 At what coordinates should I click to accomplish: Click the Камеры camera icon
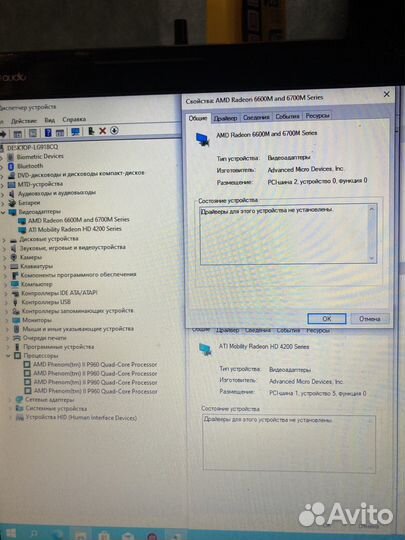pos(14,257)
